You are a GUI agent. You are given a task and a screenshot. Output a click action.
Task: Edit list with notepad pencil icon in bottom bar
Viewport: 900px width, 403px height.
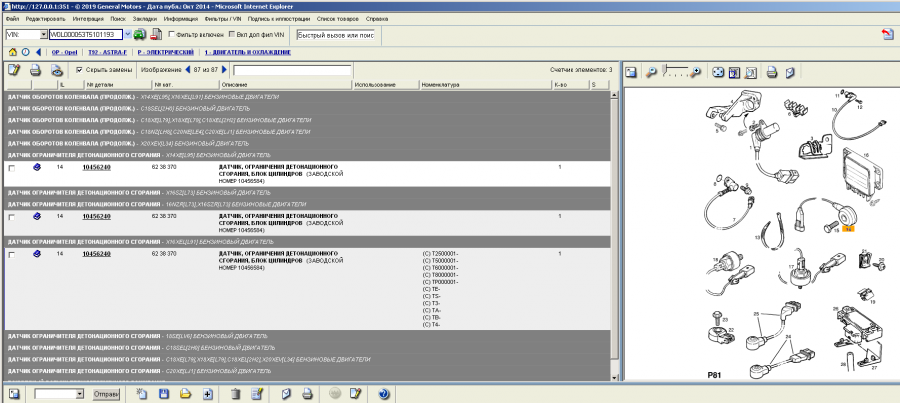click(257, 394)
